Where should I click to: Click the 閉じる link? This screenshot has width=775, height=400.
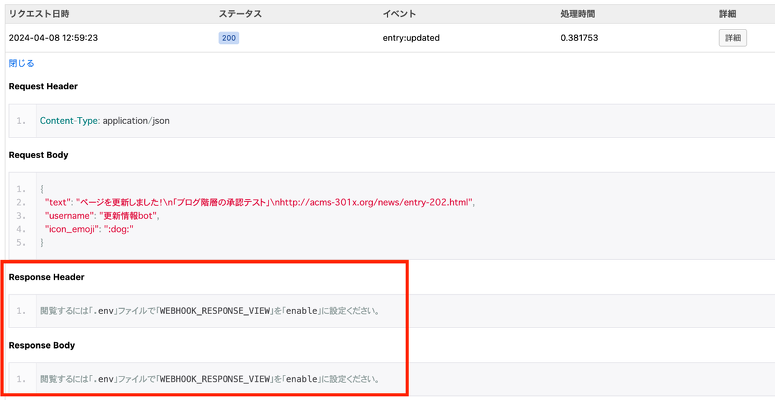tap(21, 63)
